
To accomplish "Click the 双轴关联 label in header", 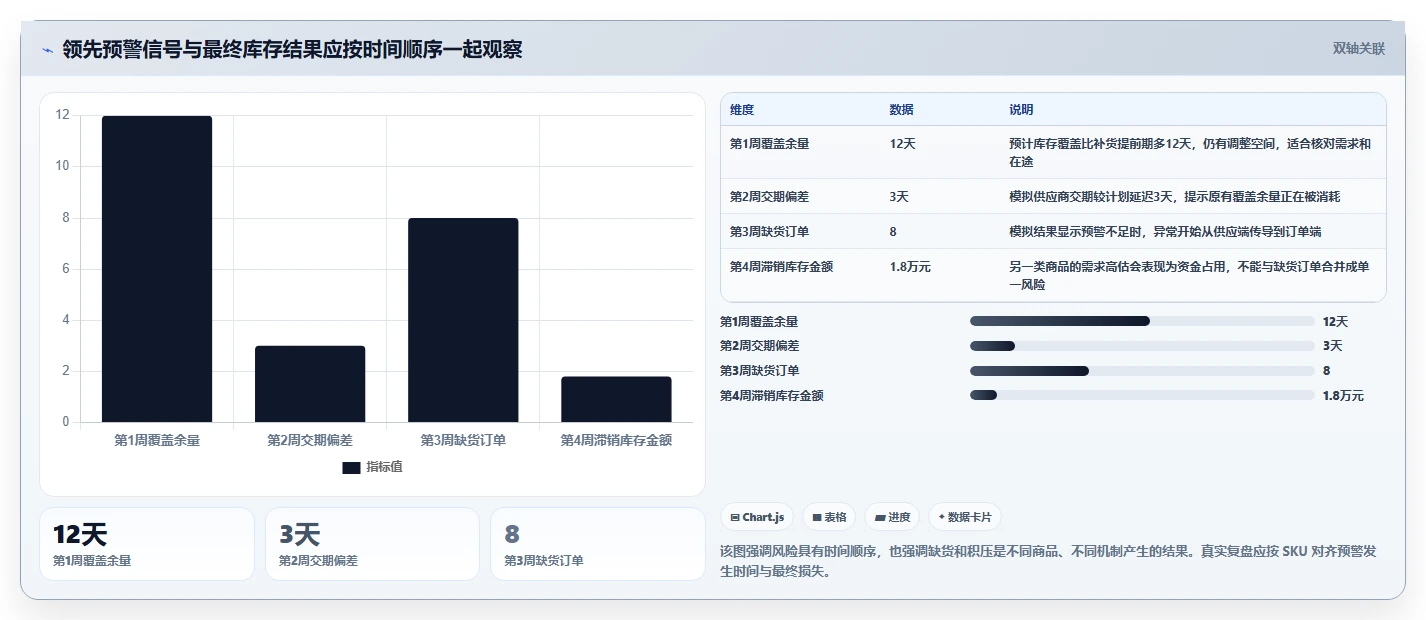I will tap(1359, 49).
